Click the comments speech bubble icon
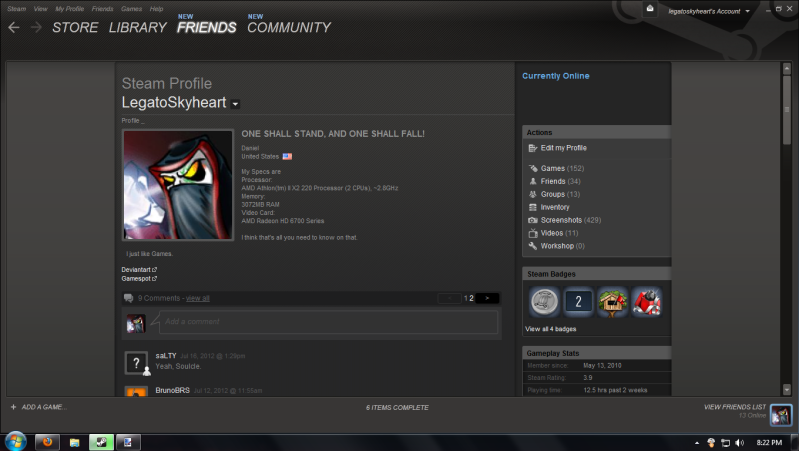 (128, 298)
